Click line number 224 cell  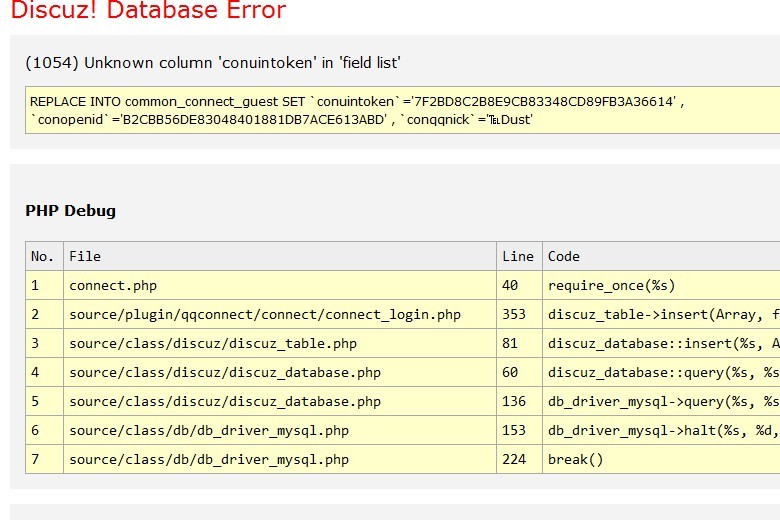pyautogui.click(x=514, y=460)
